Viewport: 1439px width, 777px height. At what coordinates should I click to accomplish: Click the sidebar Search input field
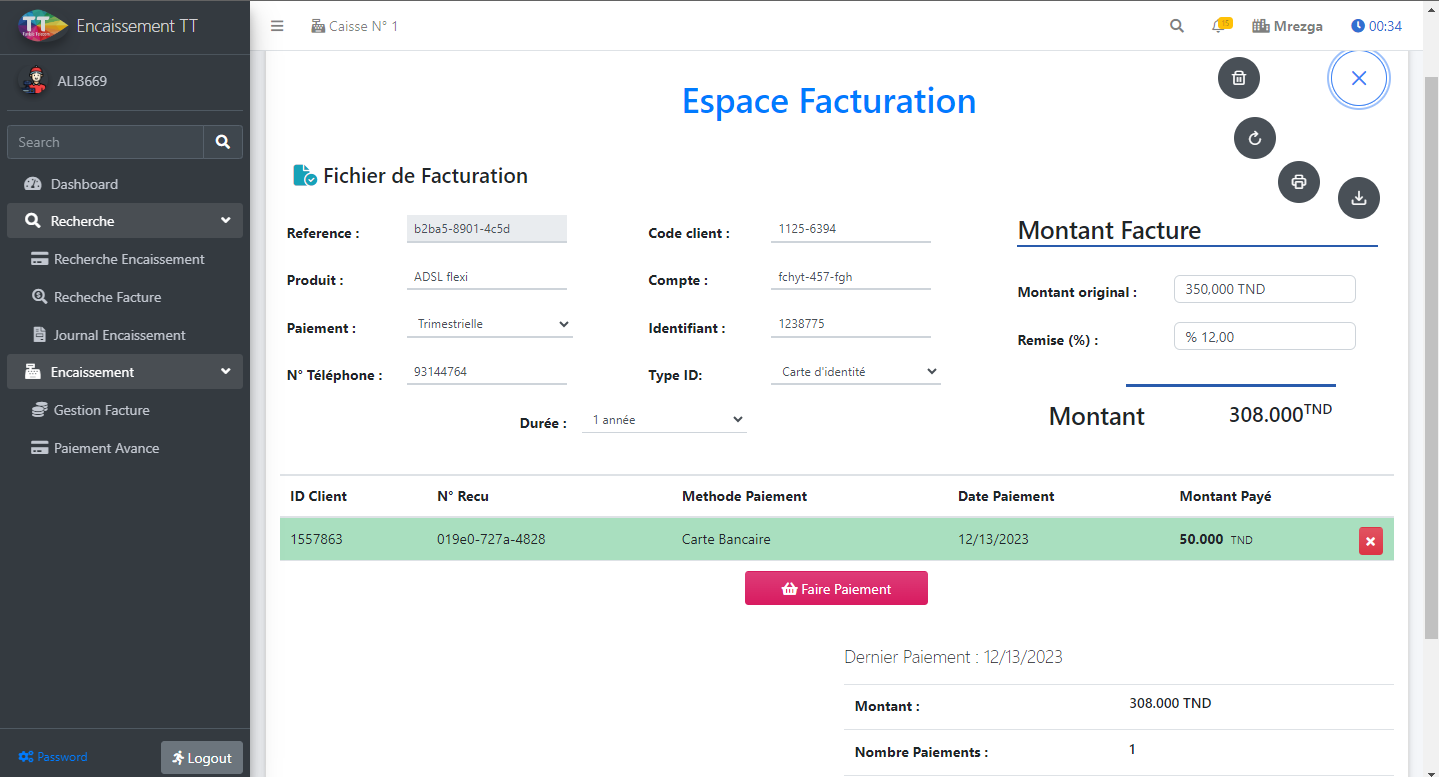point(106,142)
